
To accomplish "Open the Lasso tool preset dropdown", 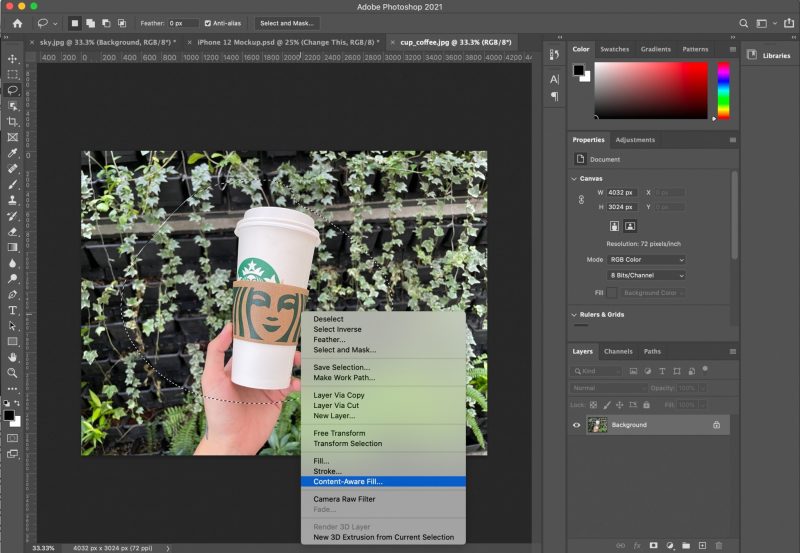I will tap(55, 23).
